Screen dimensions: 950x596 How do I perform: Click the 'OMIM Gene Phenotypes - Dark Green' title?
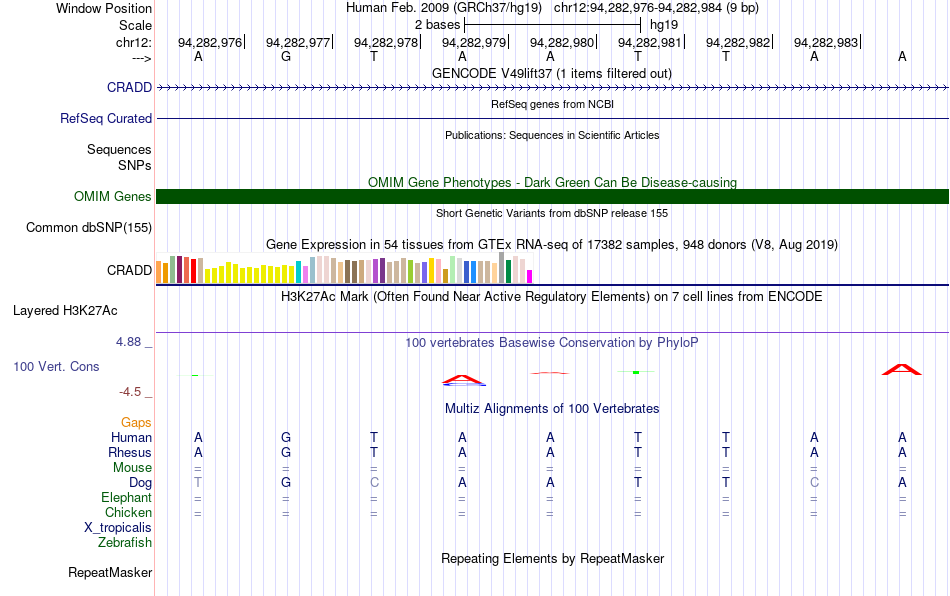coord(552,182)
